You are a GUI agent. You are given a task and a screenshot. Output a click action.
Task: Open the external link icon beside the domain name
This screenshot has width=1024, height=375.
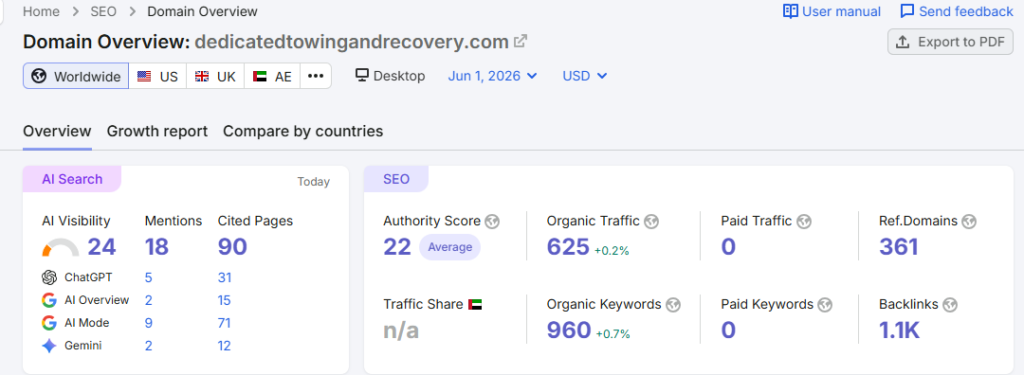pyautogui.click(x=520, y=42)
